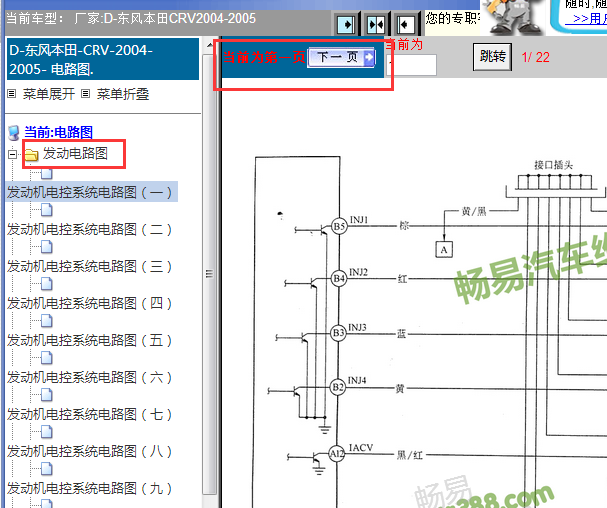The height and width of the screenshot is (508, 607).
Task: Click the page icon above 电路图（七）
Action: click(x=46, y=395)
